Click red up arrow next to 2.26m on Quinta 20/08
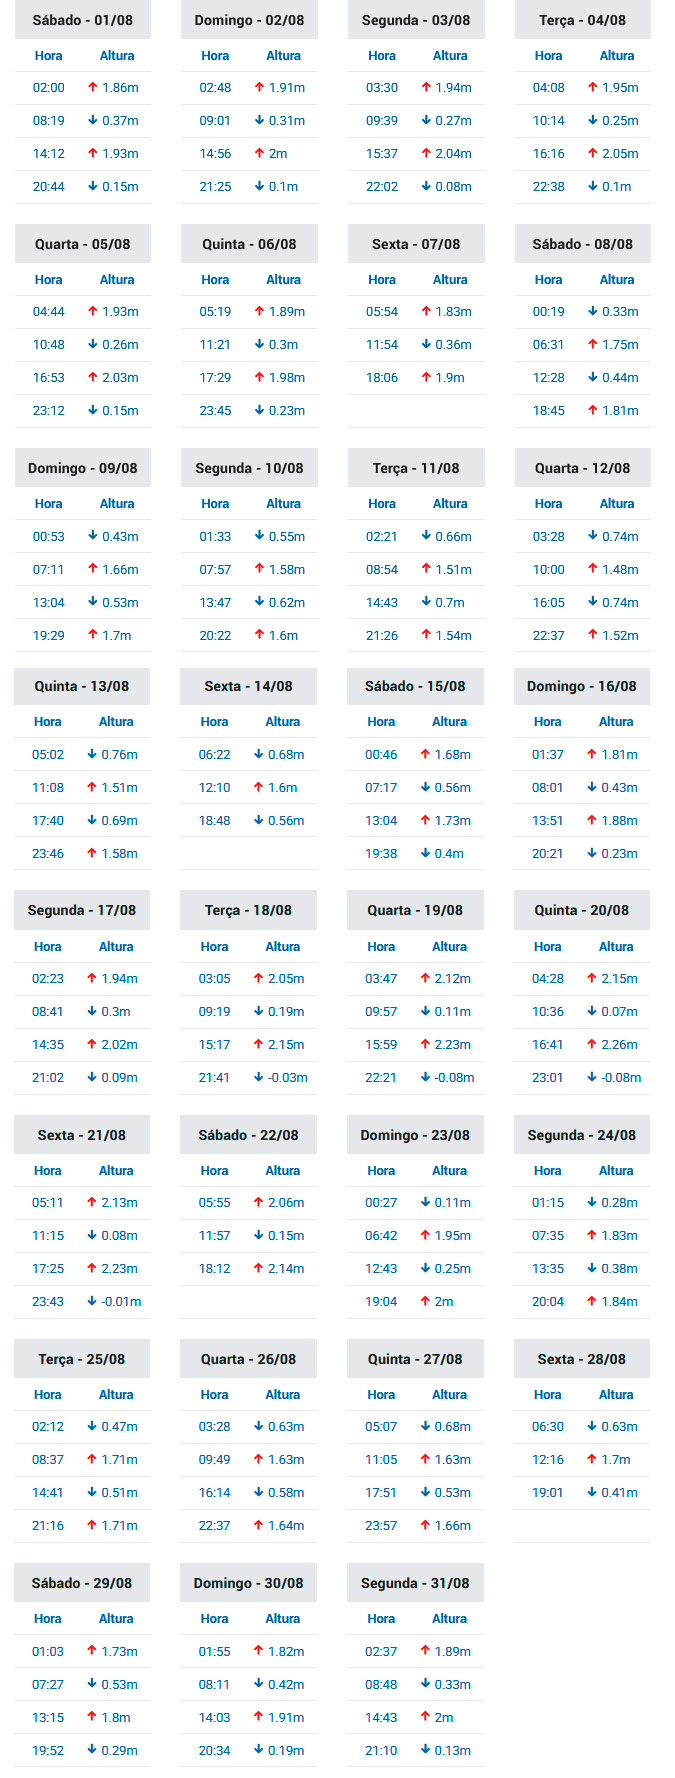Viewport: 675px width, 1778px height. click(591, 1044)
